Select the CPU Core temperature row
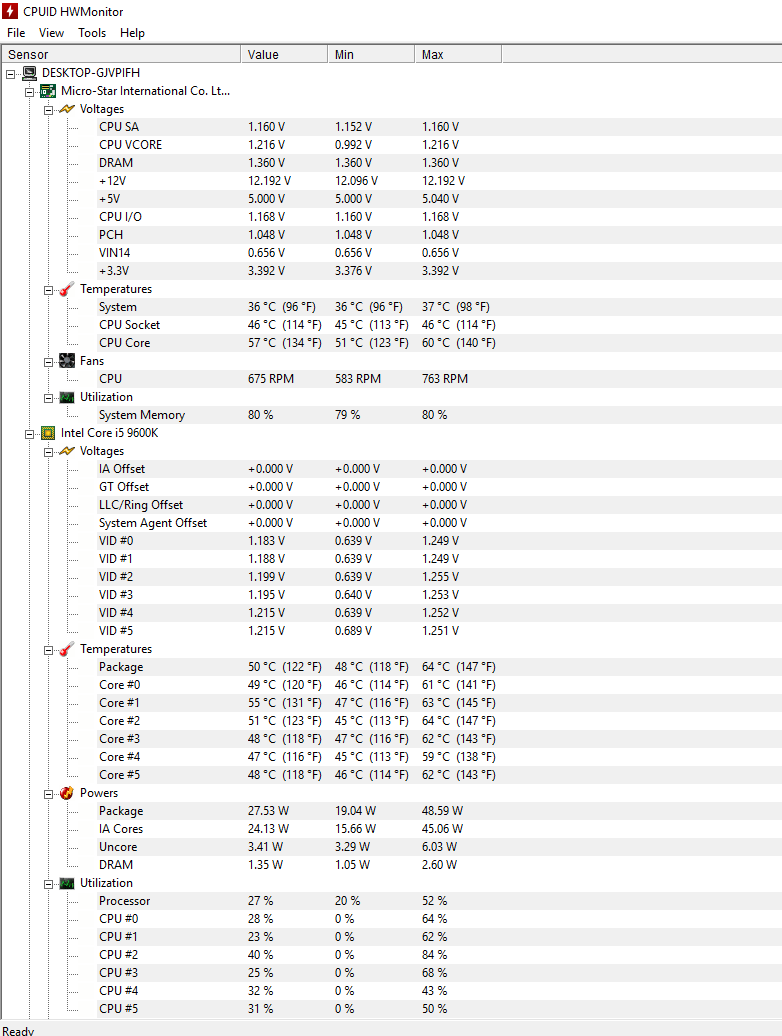Screen dimensions: 782x1036 [439, 343]
